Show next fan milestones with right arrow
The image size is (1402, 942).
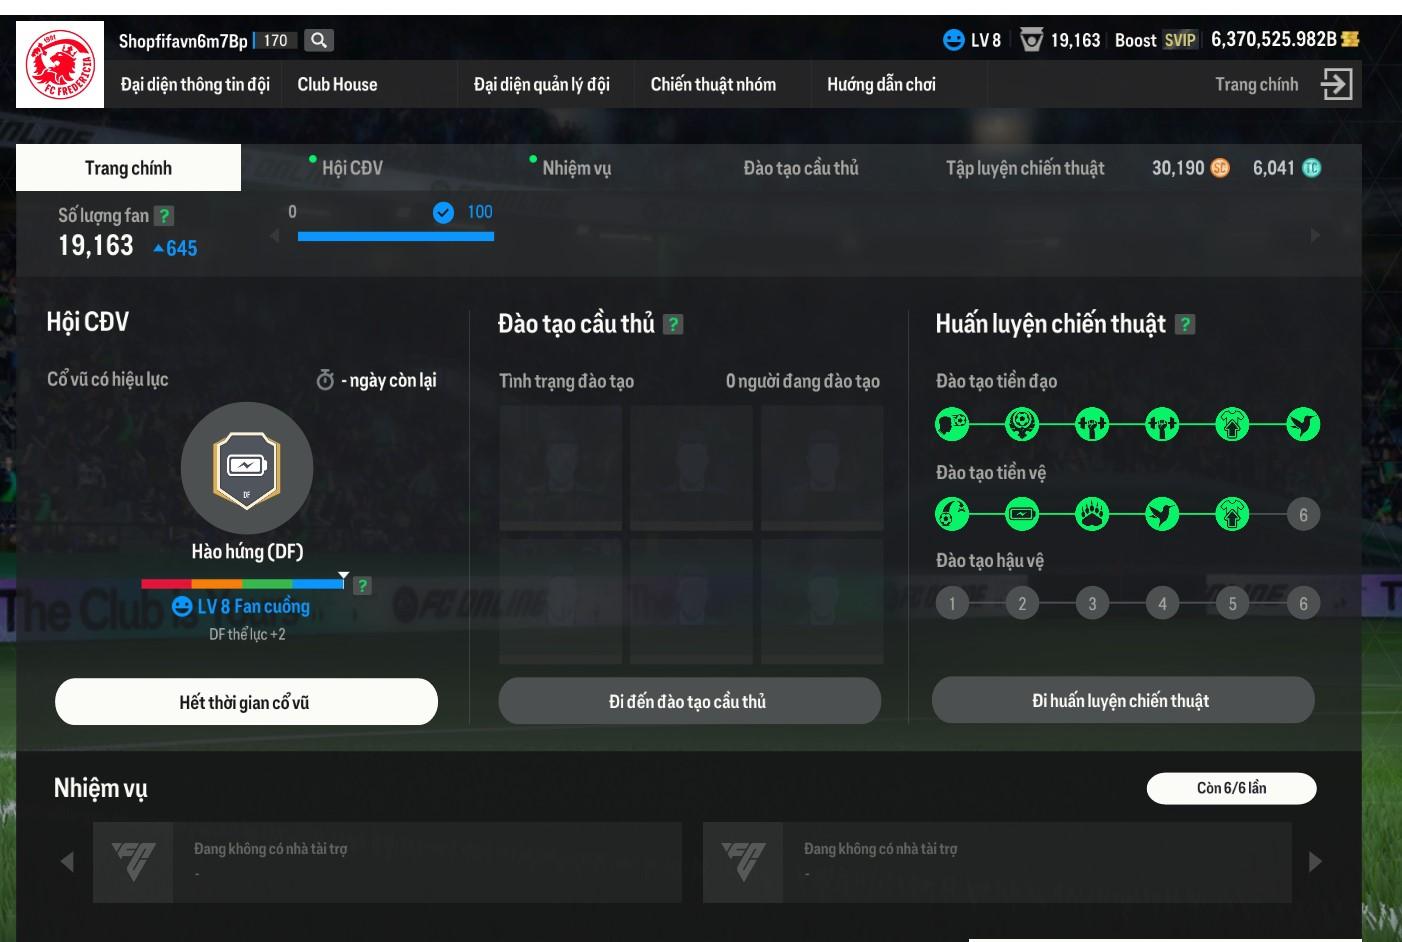tap(1315, 235)
